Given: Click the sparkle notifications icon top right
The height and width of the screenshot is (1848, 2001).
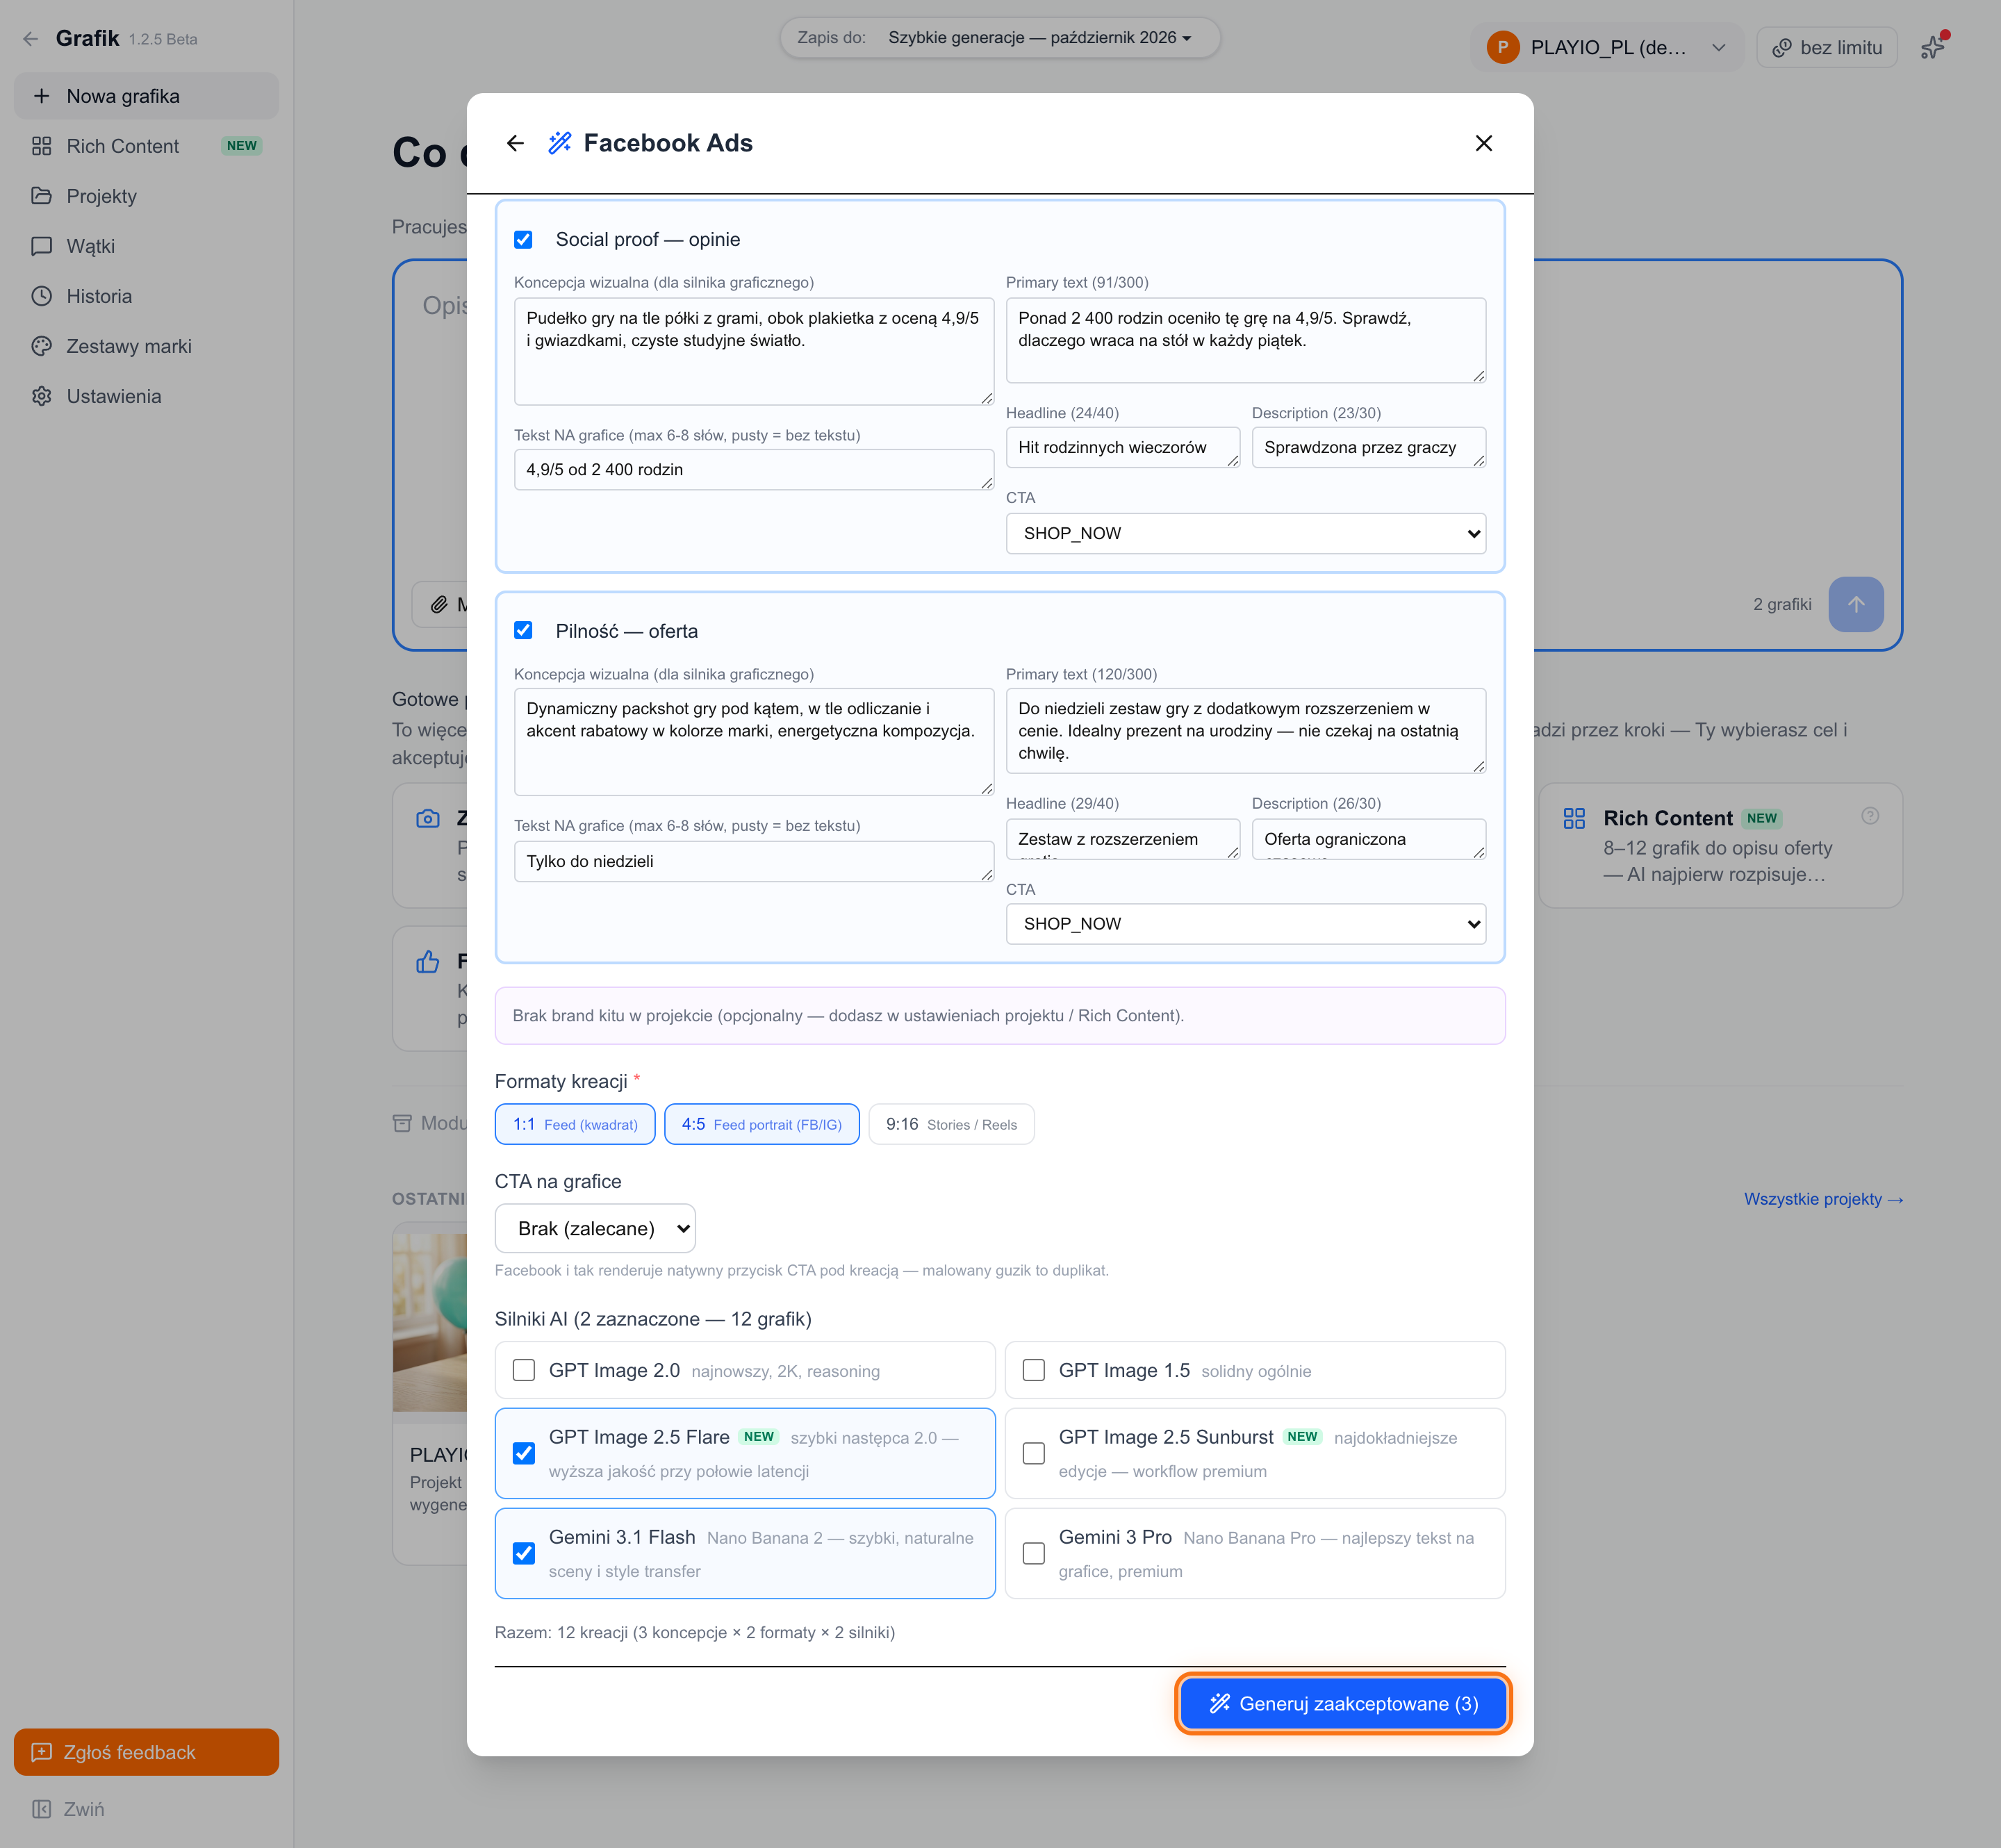Looking at the screenshot, I should [1934, 47].
